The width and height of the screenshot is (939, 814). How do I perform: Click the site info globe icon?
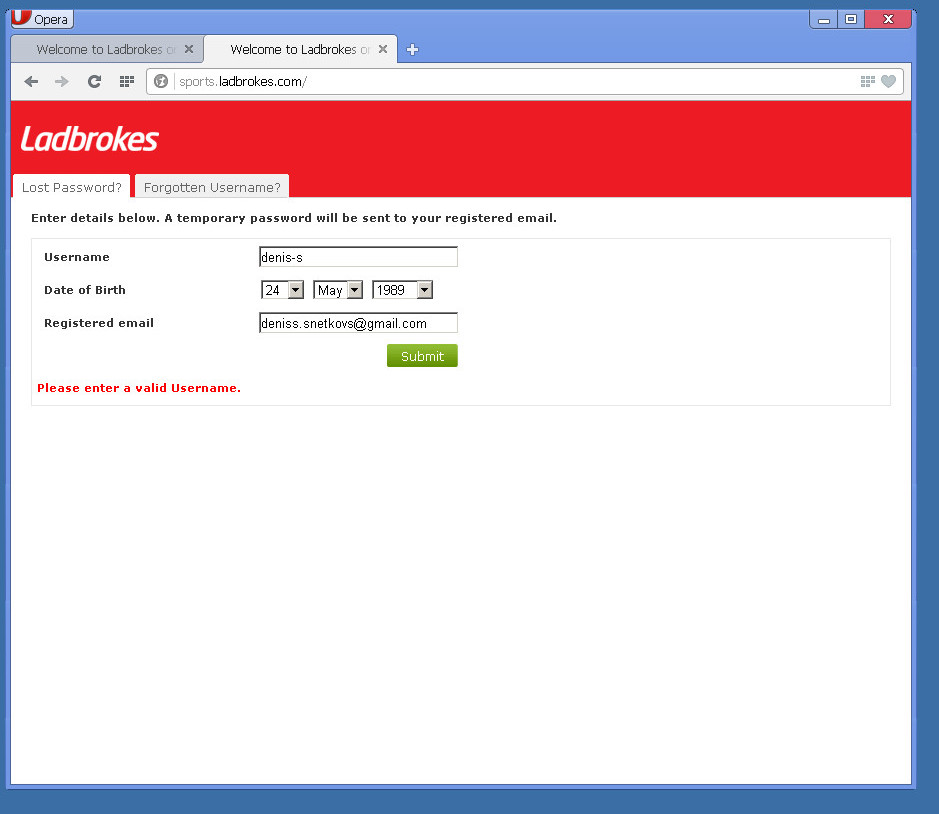point(161,81)
